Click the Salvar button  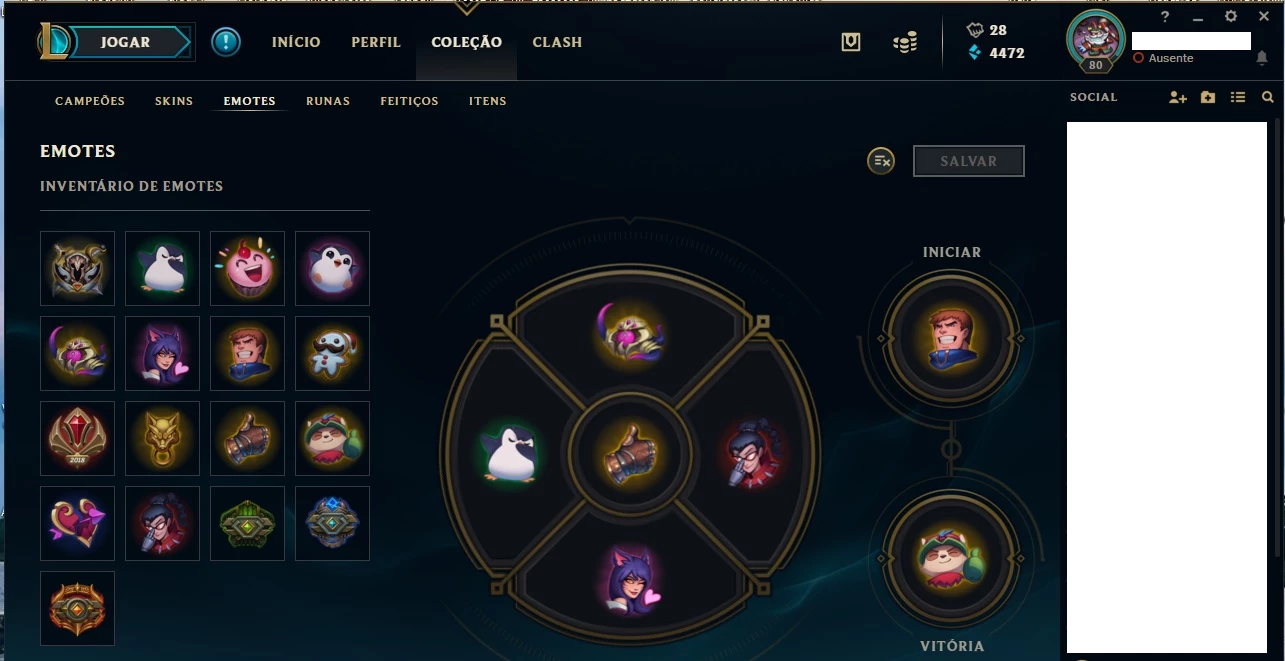(x=969, y=161)
